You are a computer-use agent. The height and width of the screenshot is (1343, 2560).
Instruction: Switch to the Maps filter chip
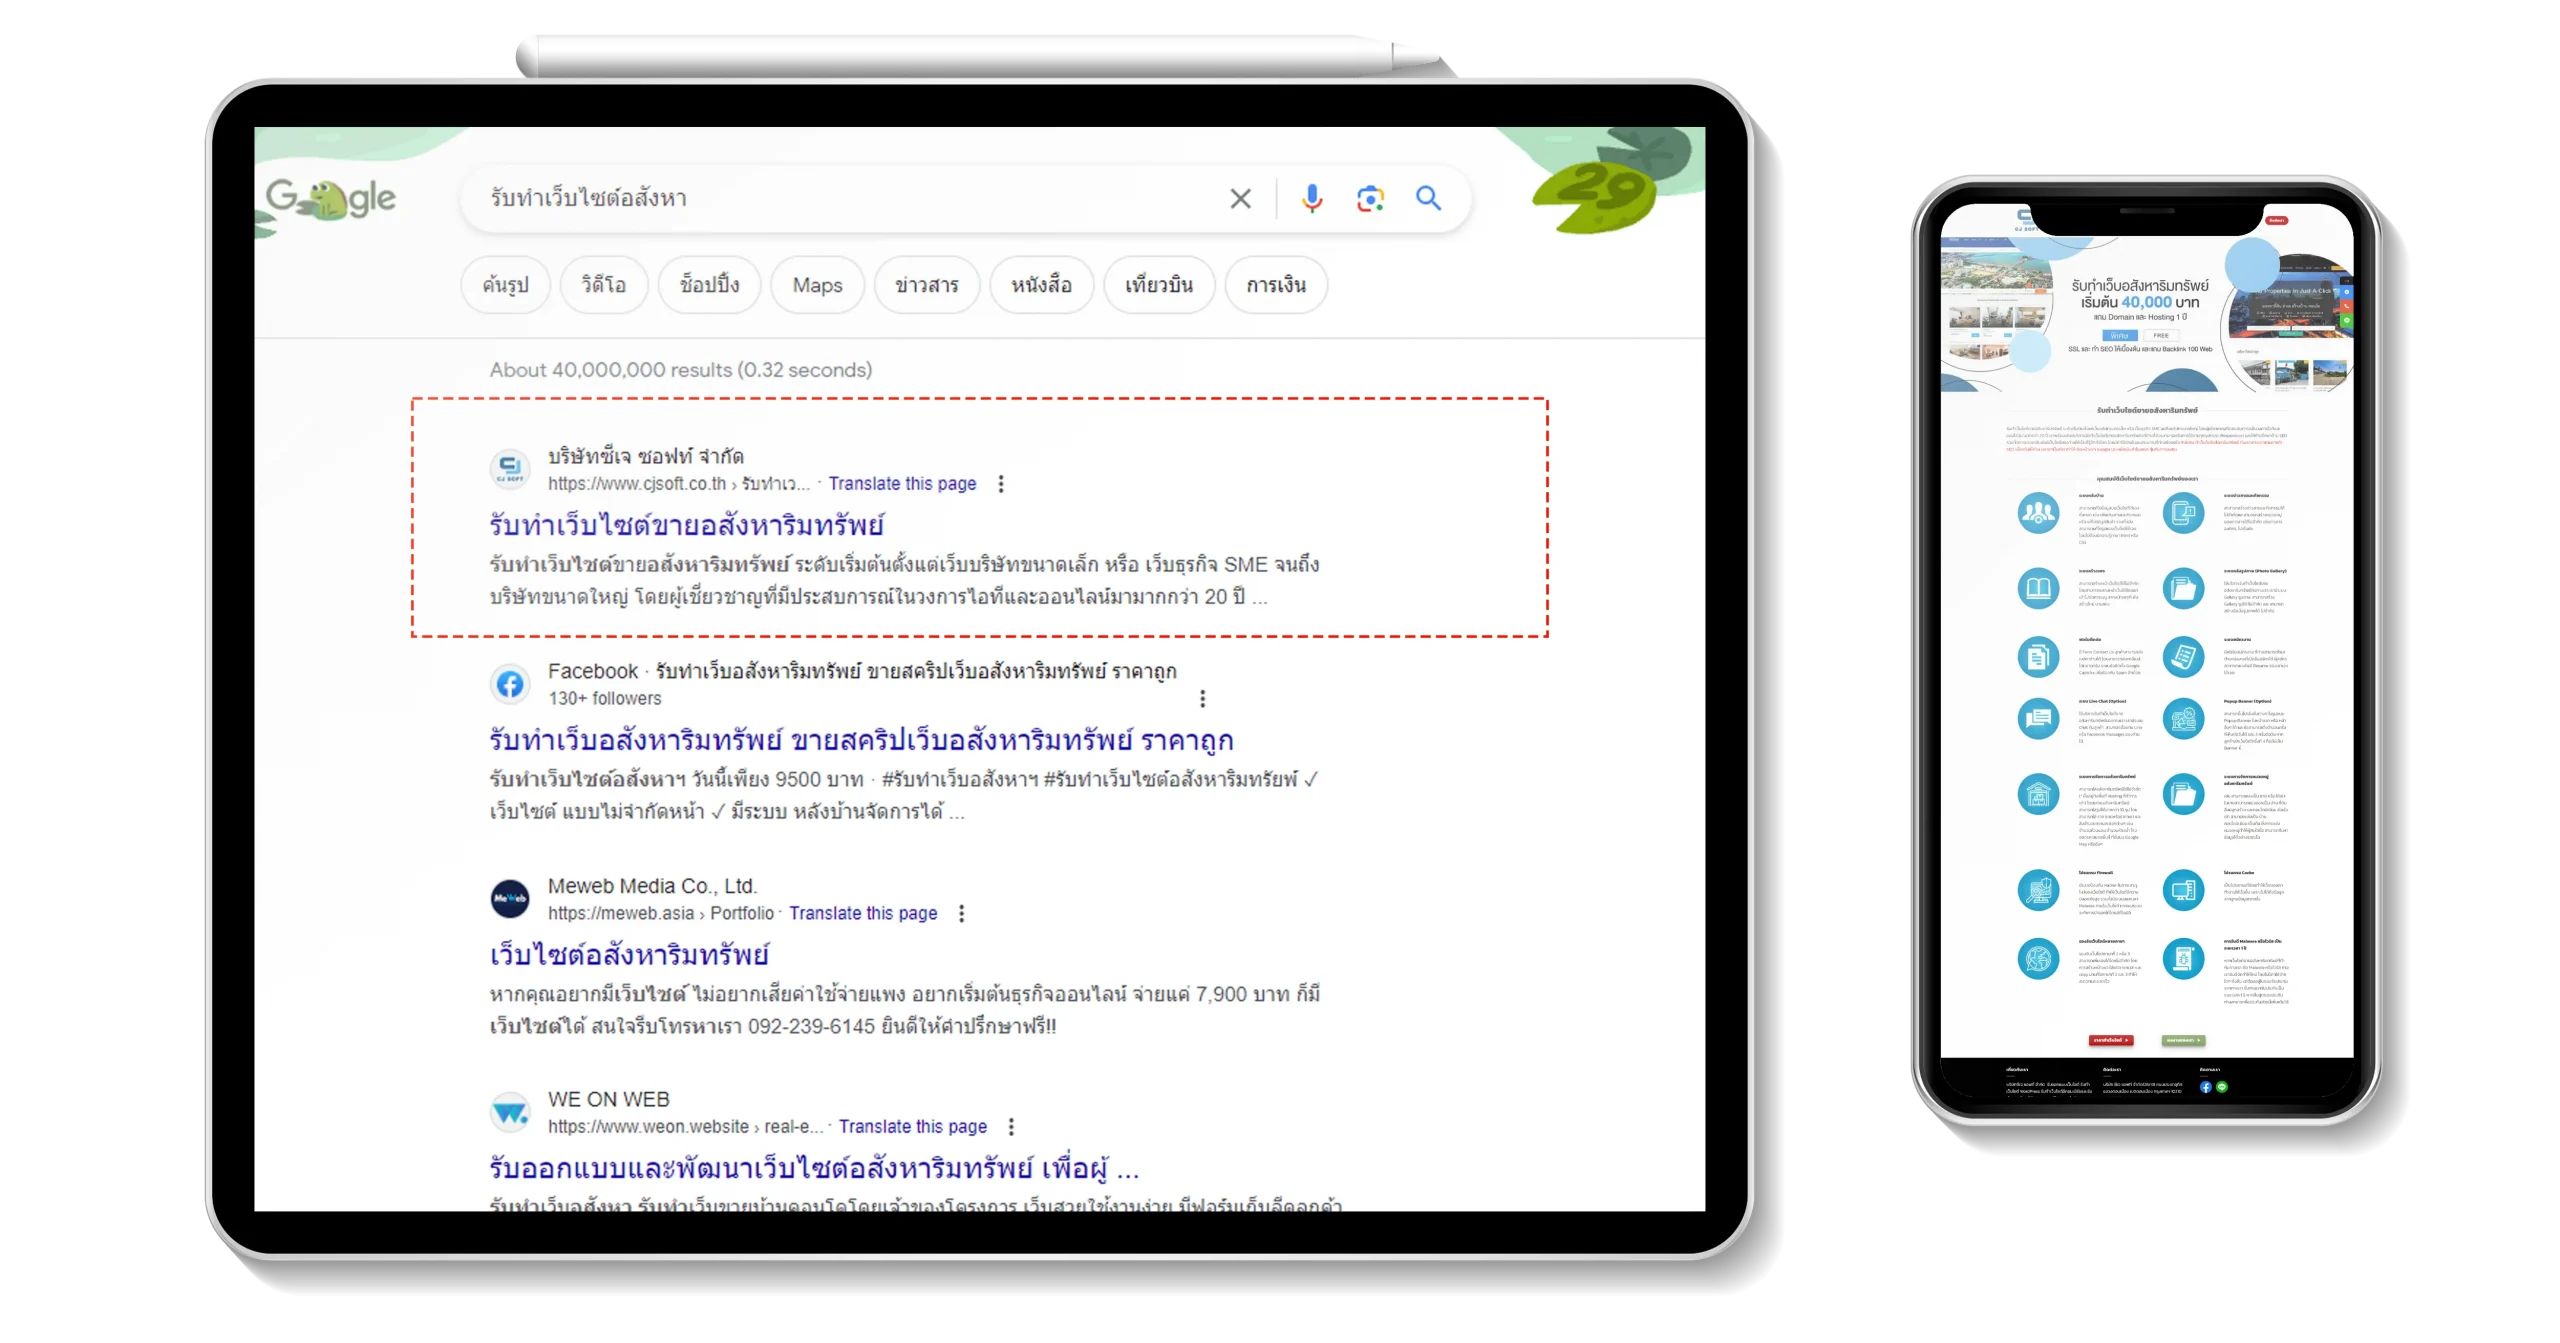point(817,285)
